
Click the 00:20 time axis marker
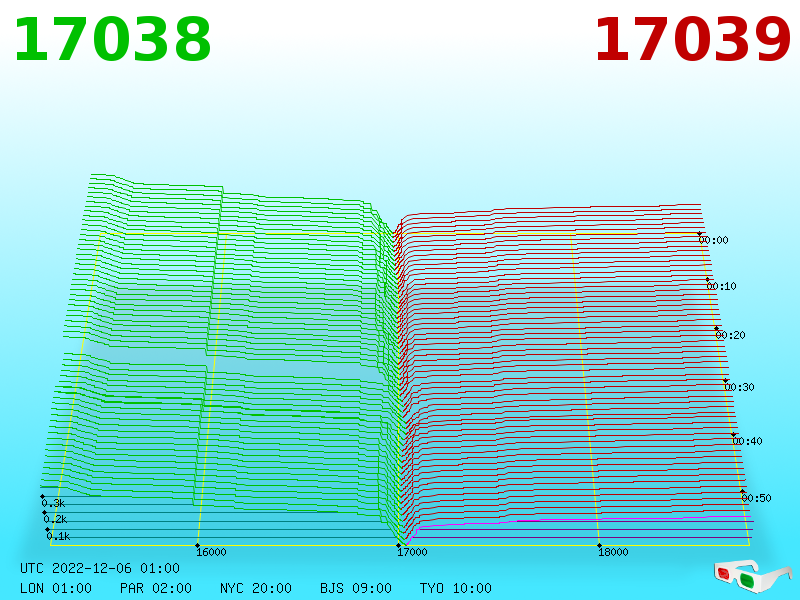pyautogui.click(x=731, y=335)
